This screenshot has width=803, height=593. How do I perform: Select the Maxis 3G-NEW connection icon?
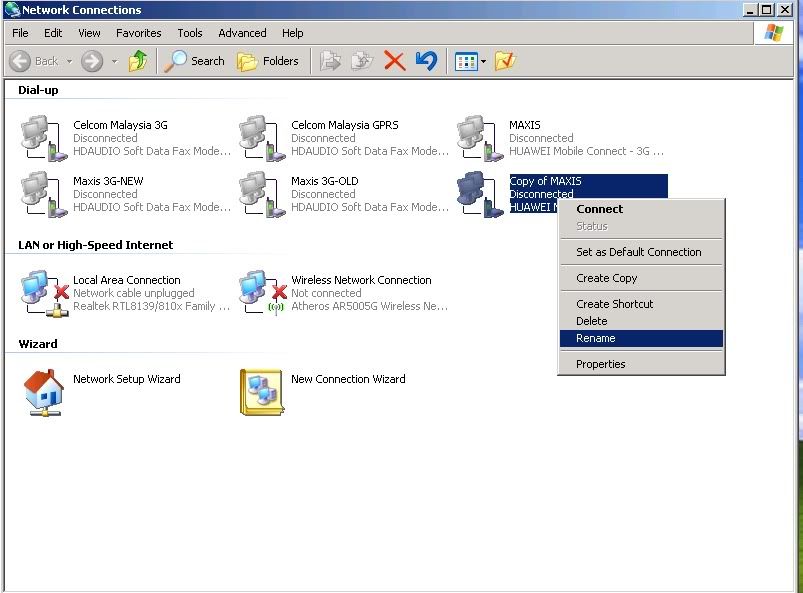click(x=44, y=194)
